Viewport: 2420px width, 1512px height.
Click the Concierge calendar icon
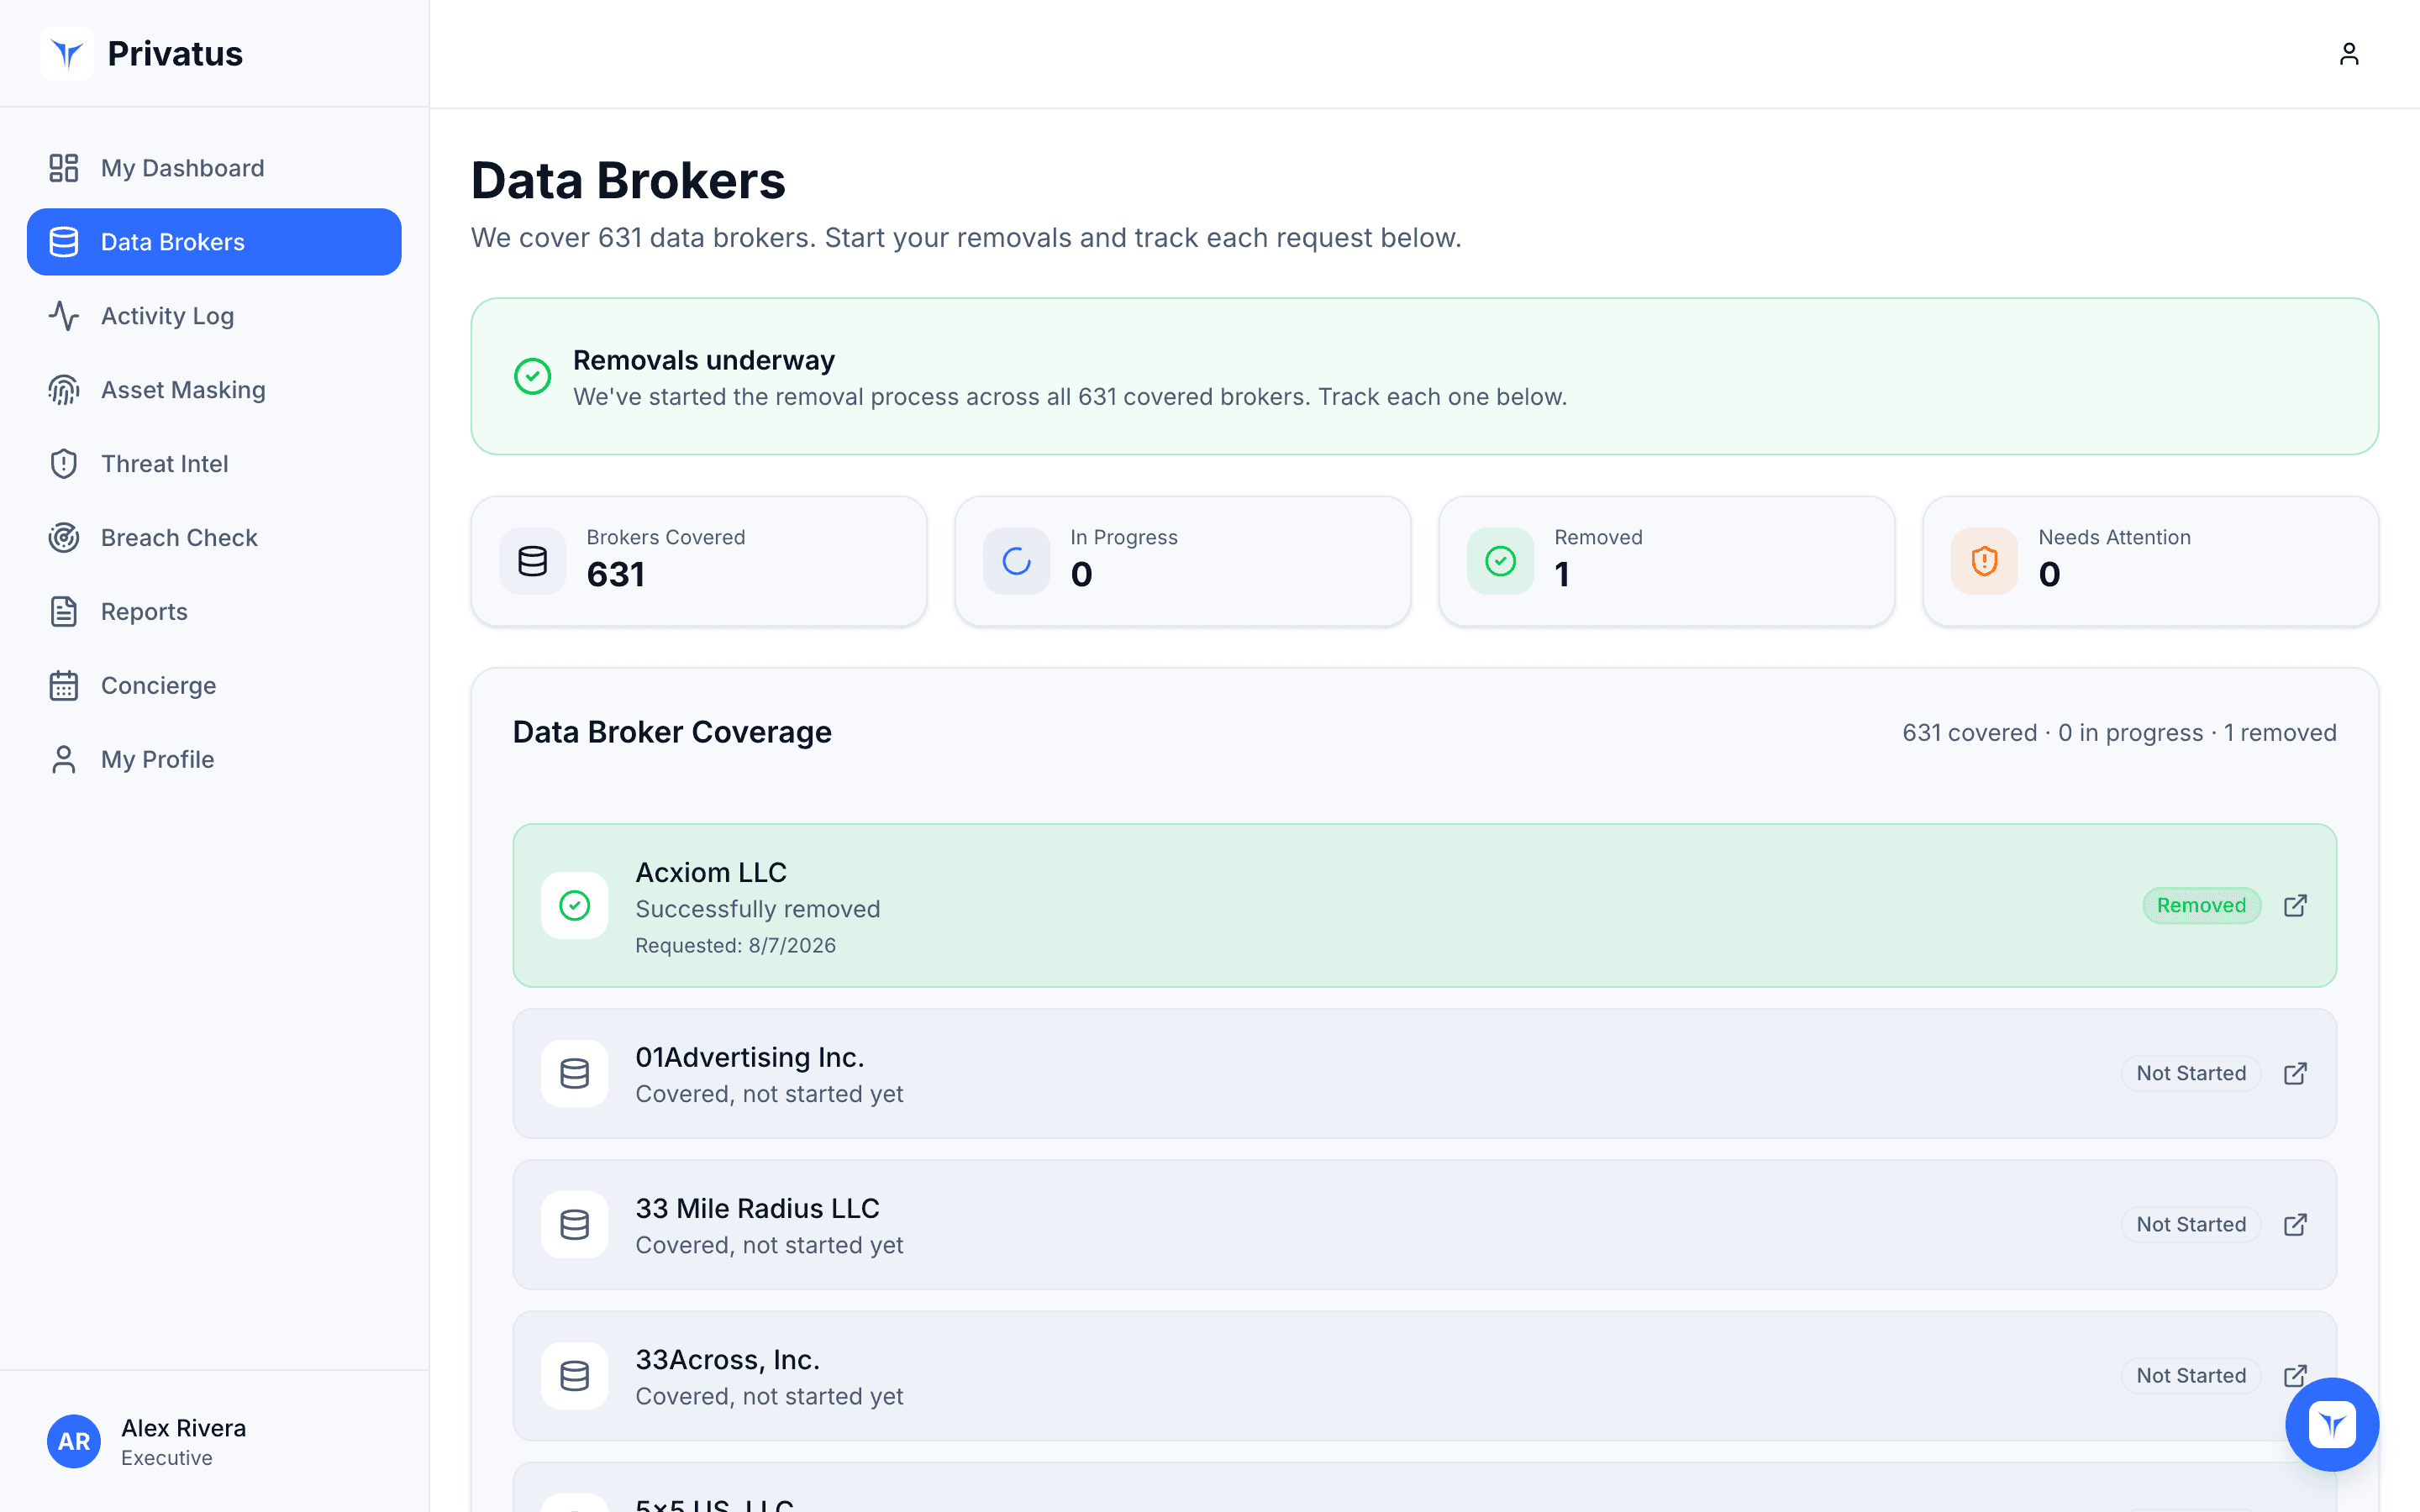tap(64, 686)
